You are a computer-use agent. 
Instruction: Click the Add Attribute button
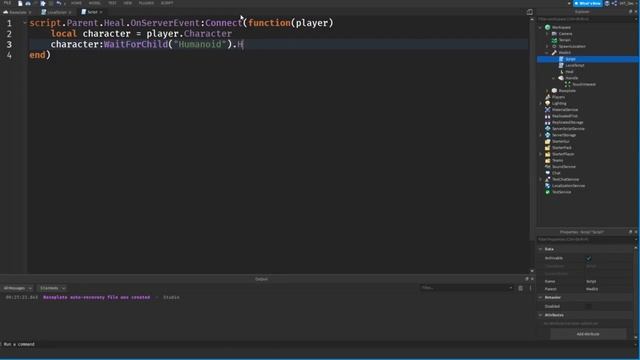pyautogui.click(x=588, y=334)
